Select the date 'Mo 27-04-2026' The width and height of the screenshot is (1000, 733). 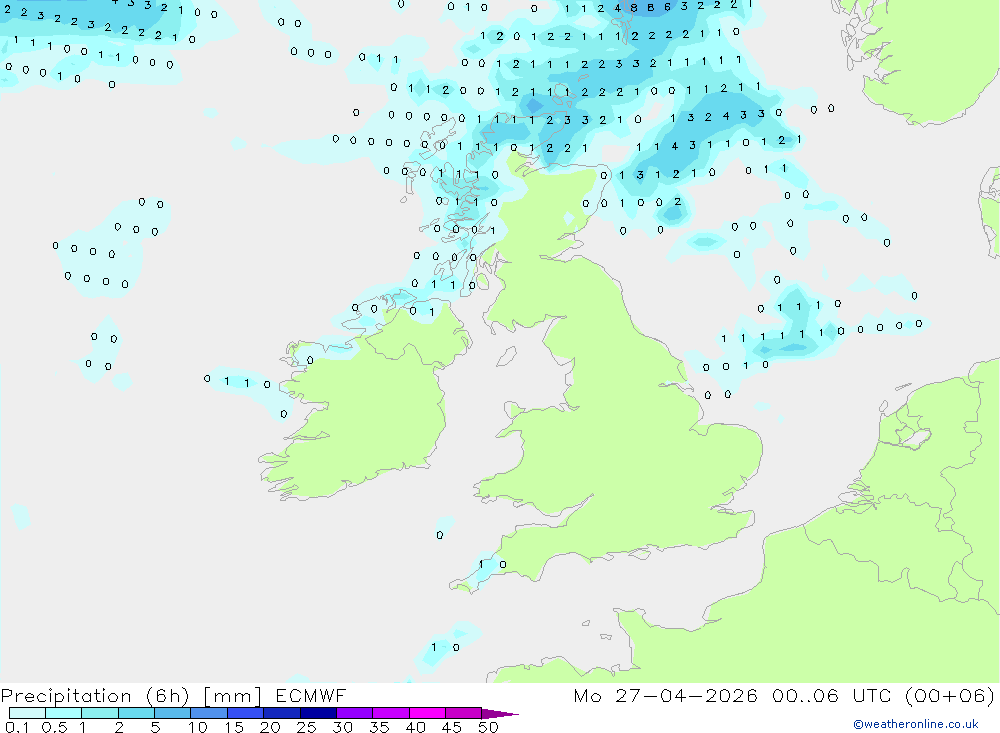pyautogui.click(x=665, y=695)
